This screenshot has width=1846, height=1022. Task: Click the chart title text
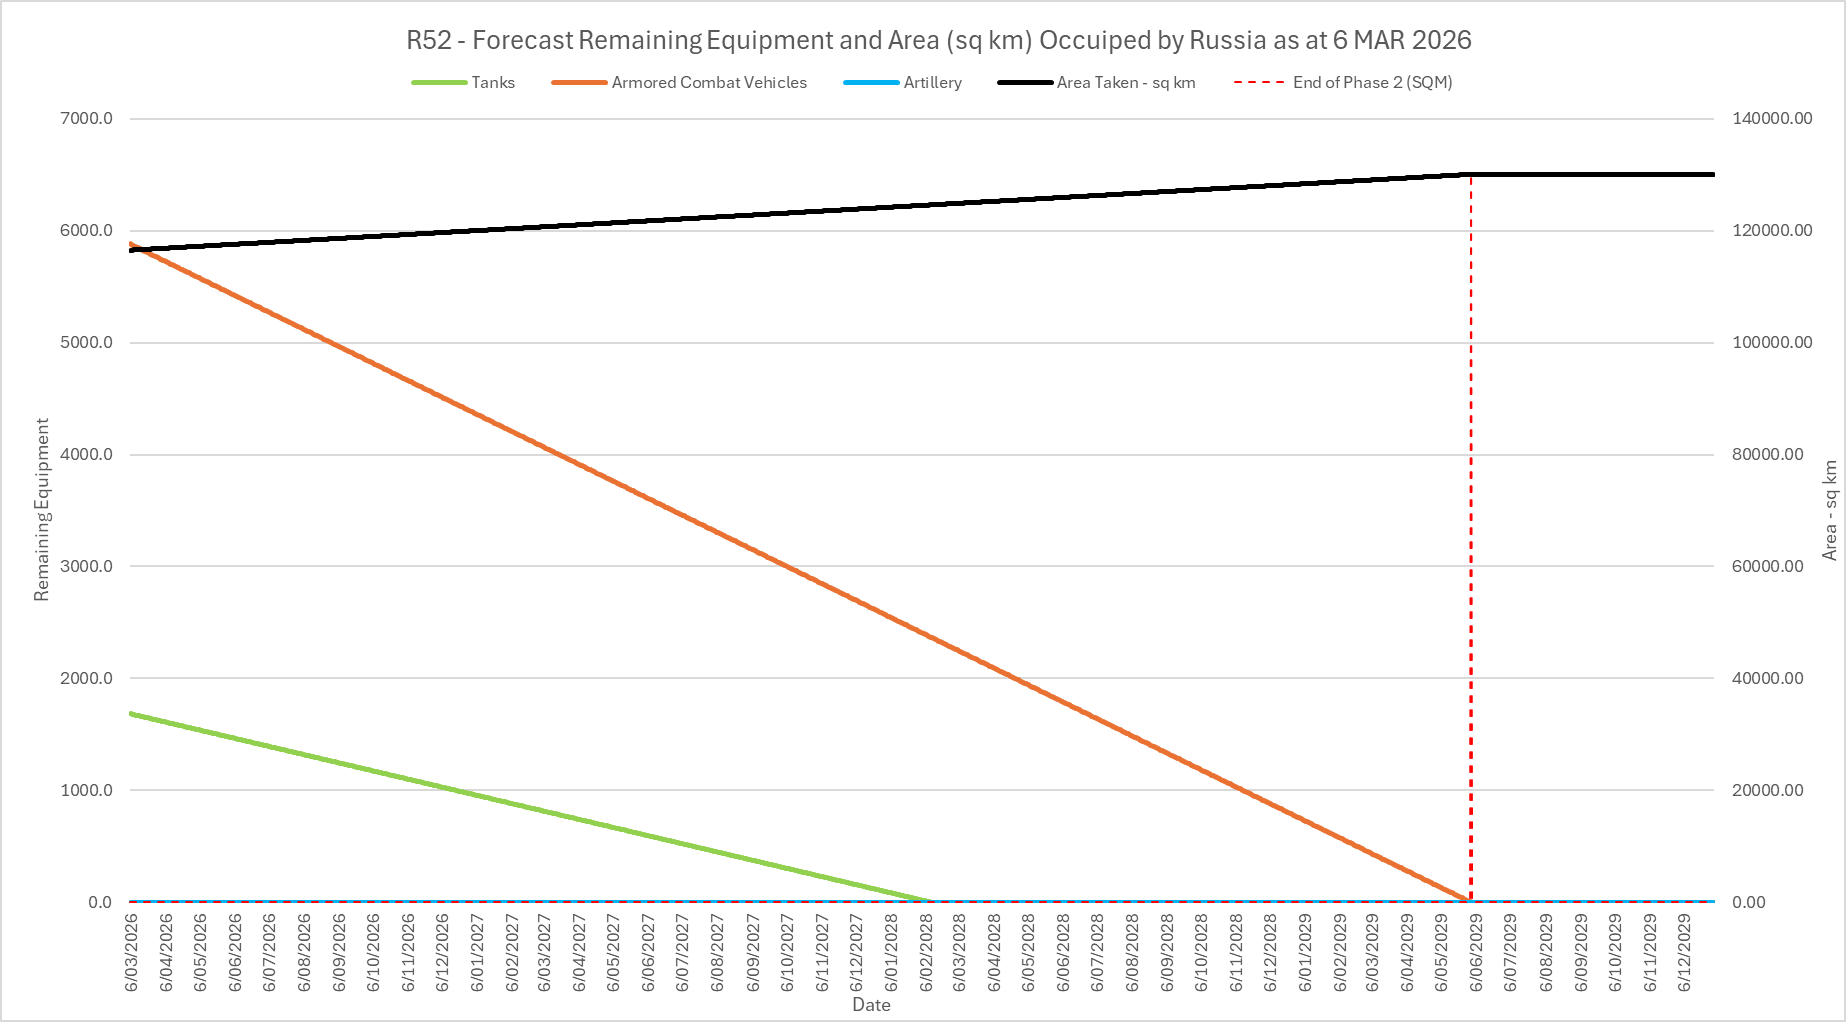click(938, 40)
